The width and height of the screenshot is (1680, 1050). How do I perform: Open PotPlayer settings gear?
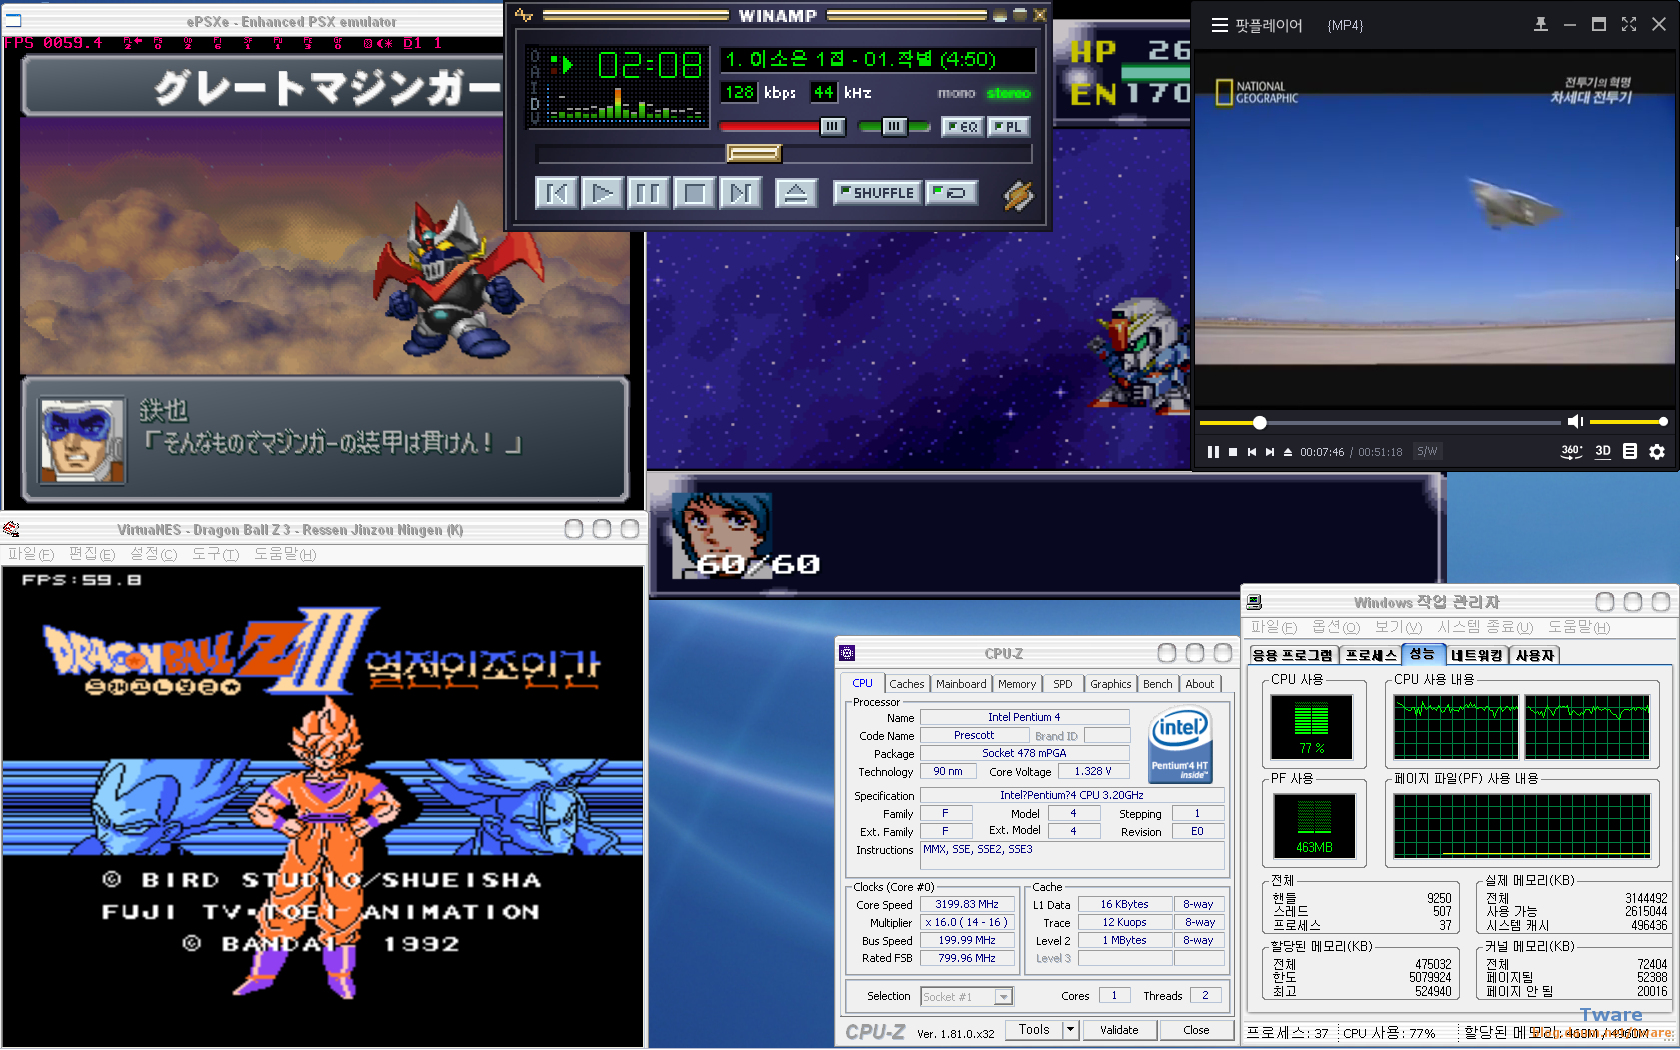point(1657,452)
